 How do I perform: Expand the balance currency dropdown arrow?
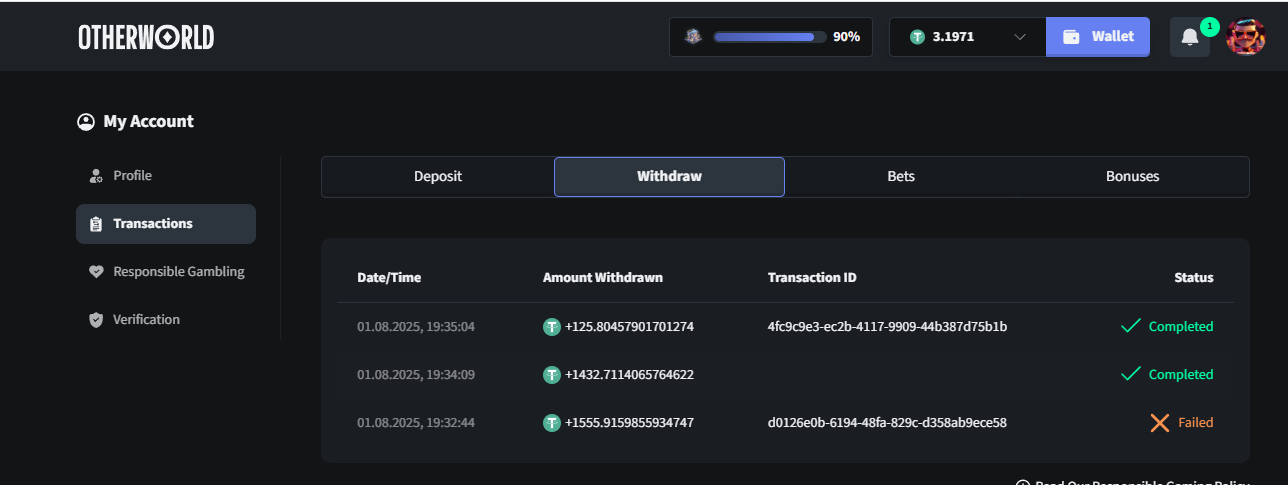tap(1020, 37)
